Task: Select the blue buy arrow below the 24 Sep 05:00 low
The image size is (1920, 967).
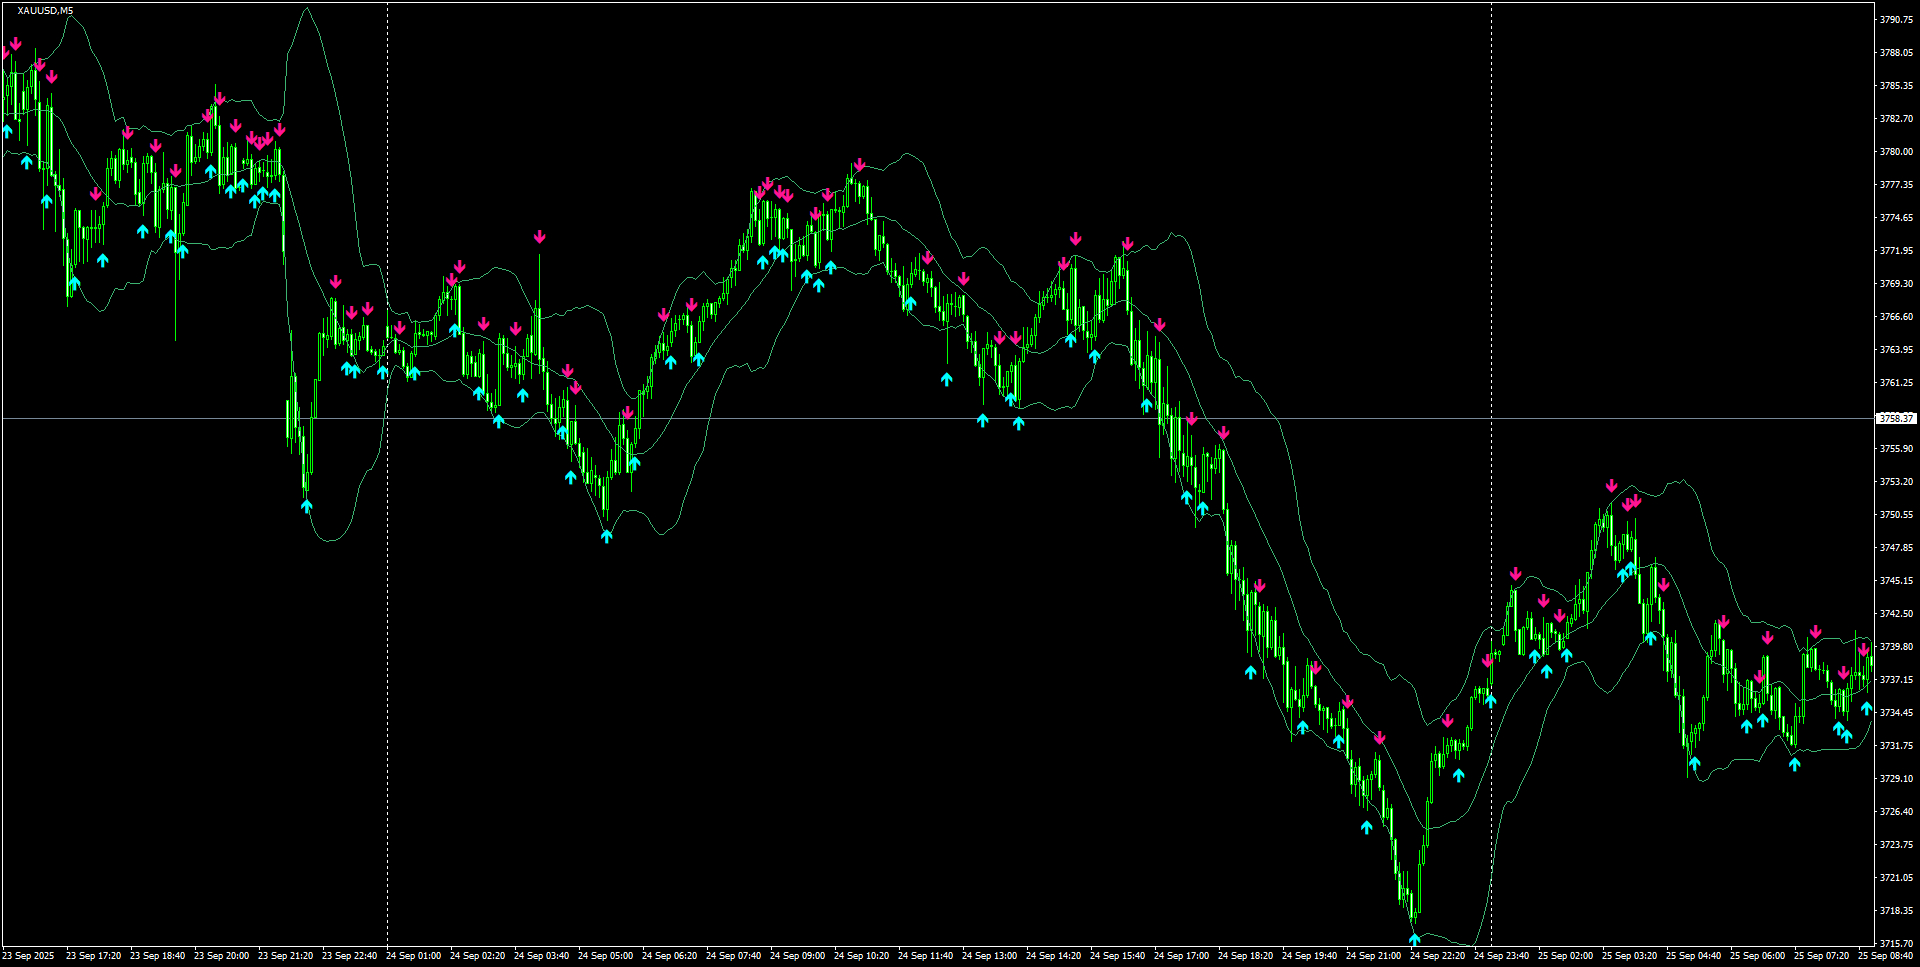Action: pyautogui.click(x=607, y=536)
